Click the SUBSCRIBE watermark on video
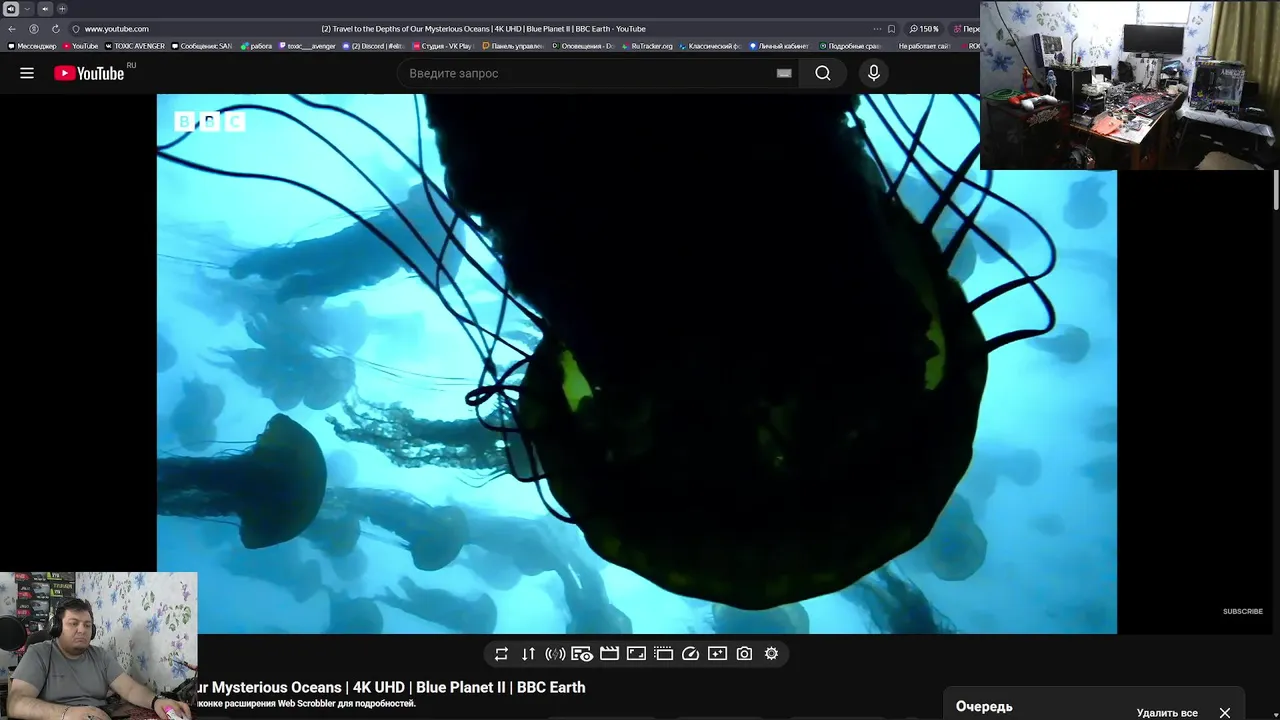Image resolution: width=1280 pixels, height=720 pixels. [1242, 611]
